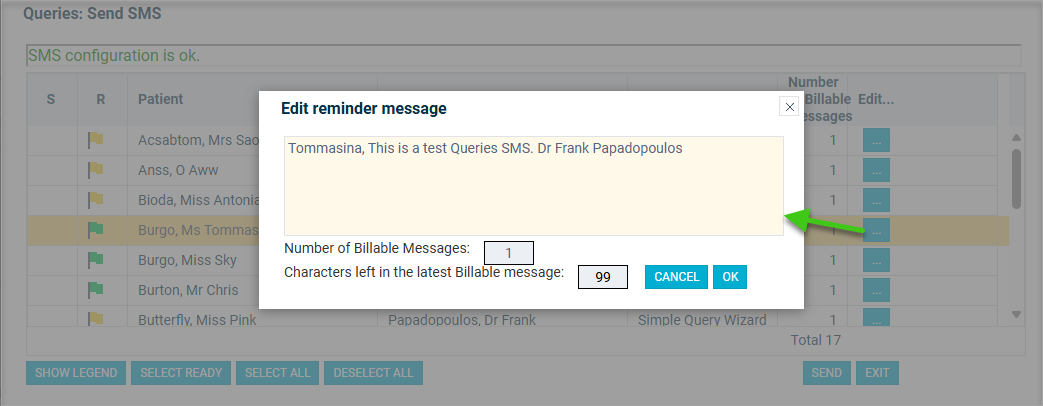Select the Number of Billable Messages field

coord(509,253)
